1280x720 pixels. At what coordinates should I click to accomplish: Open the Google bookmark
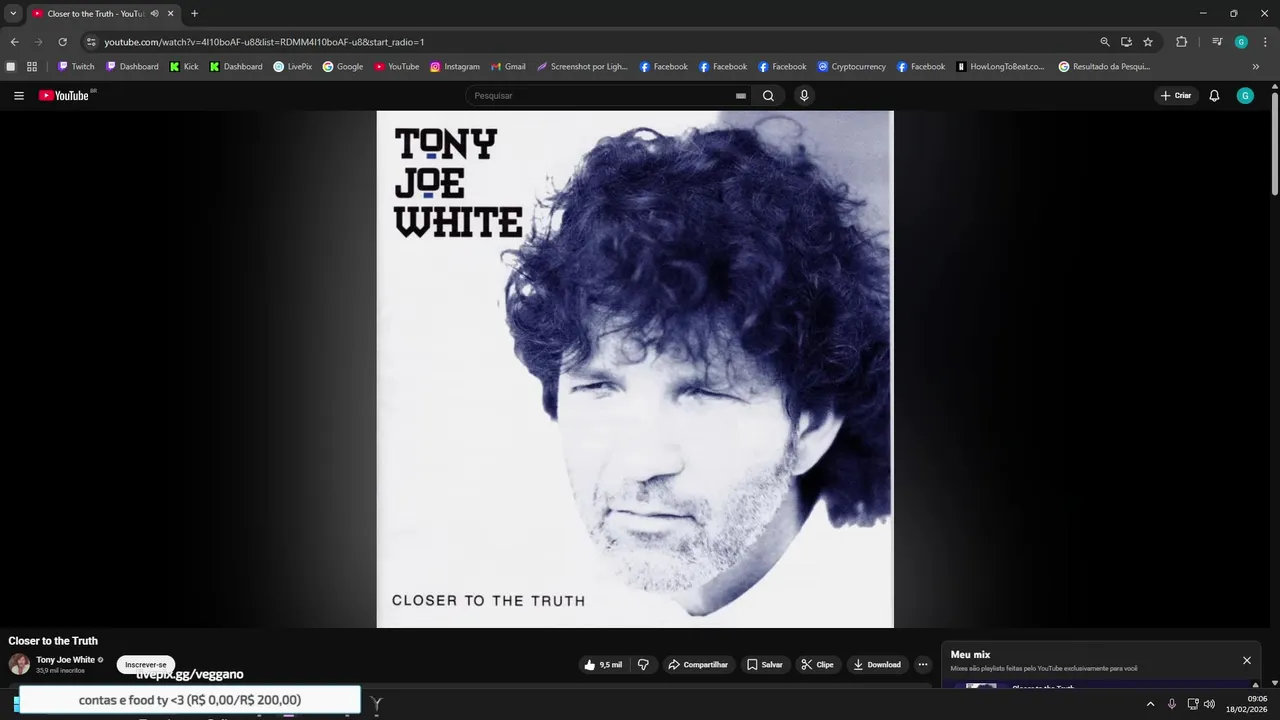[343, 67]
